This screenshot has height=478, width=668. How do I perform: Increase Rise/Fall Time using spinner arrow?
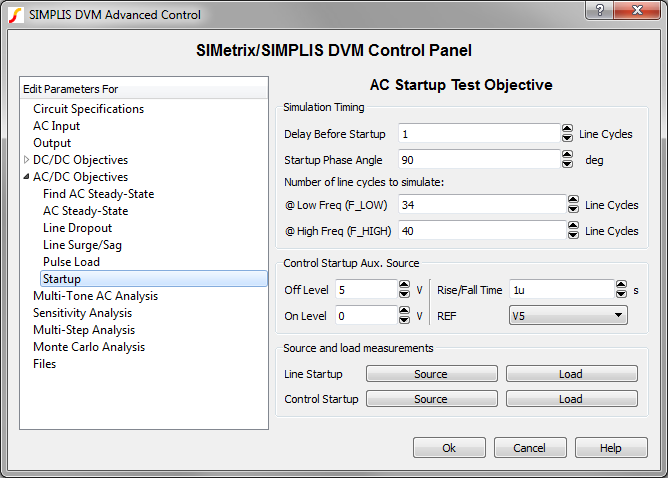[x=621, y=285]
